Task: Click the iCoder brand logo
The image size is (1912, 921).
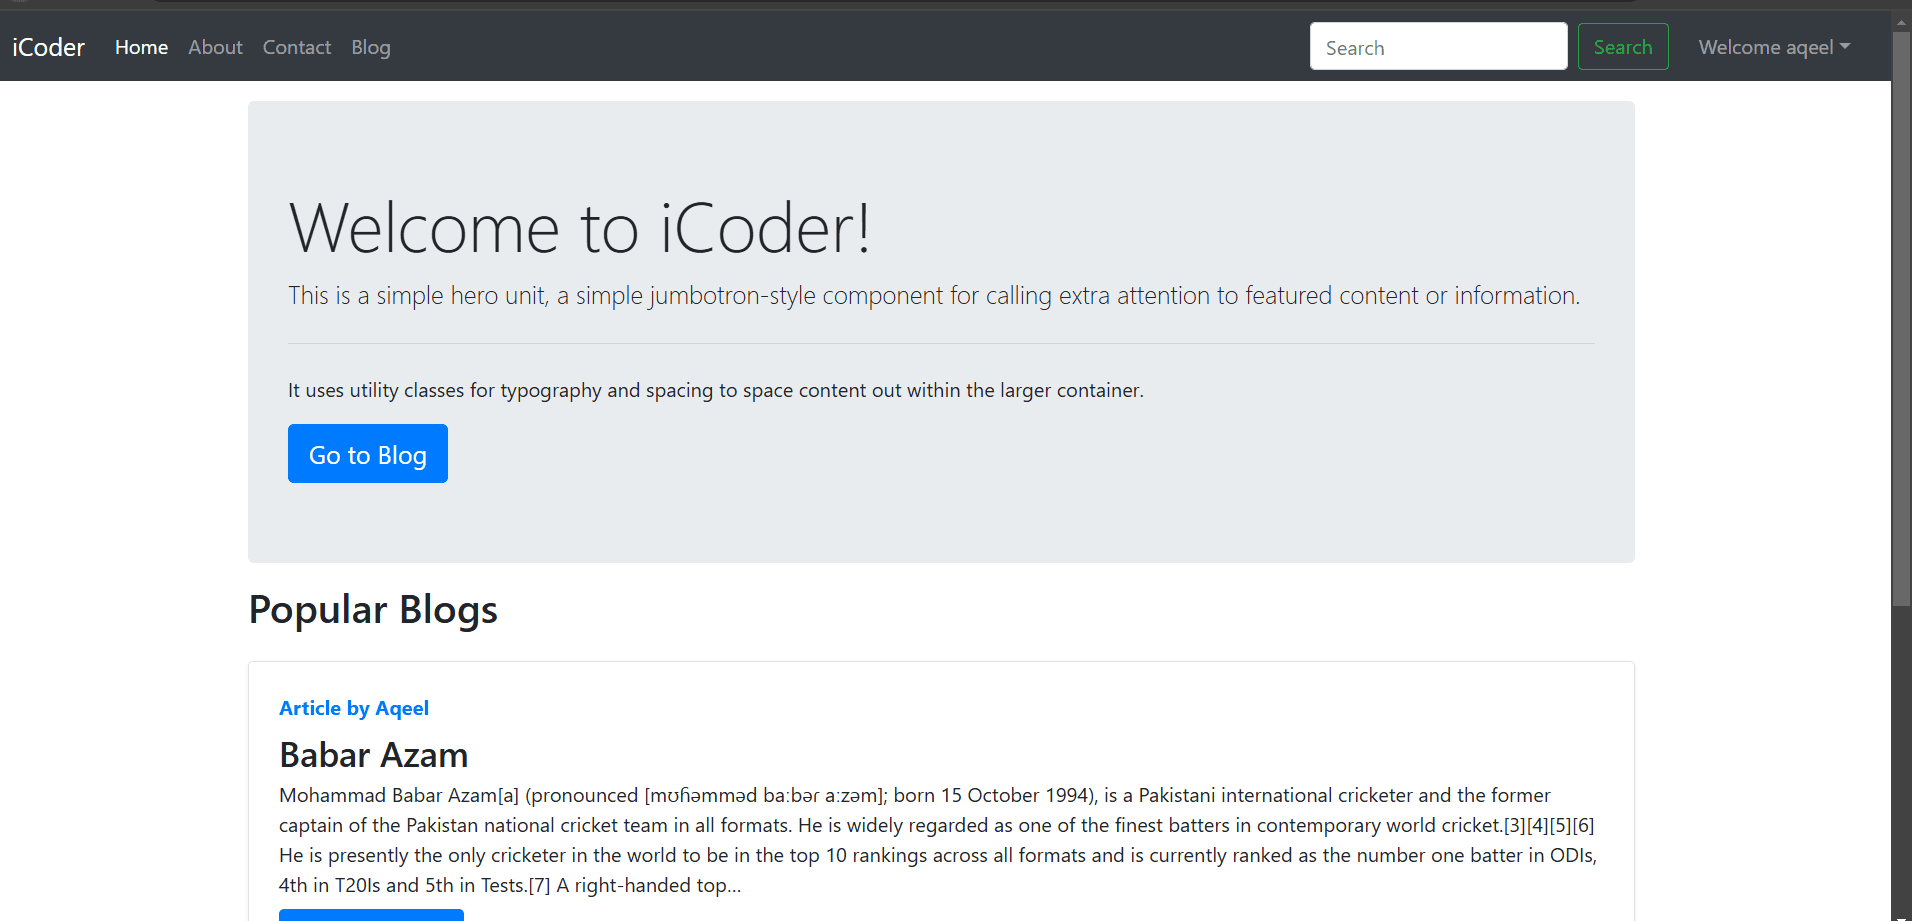Action: click(48, 47)
